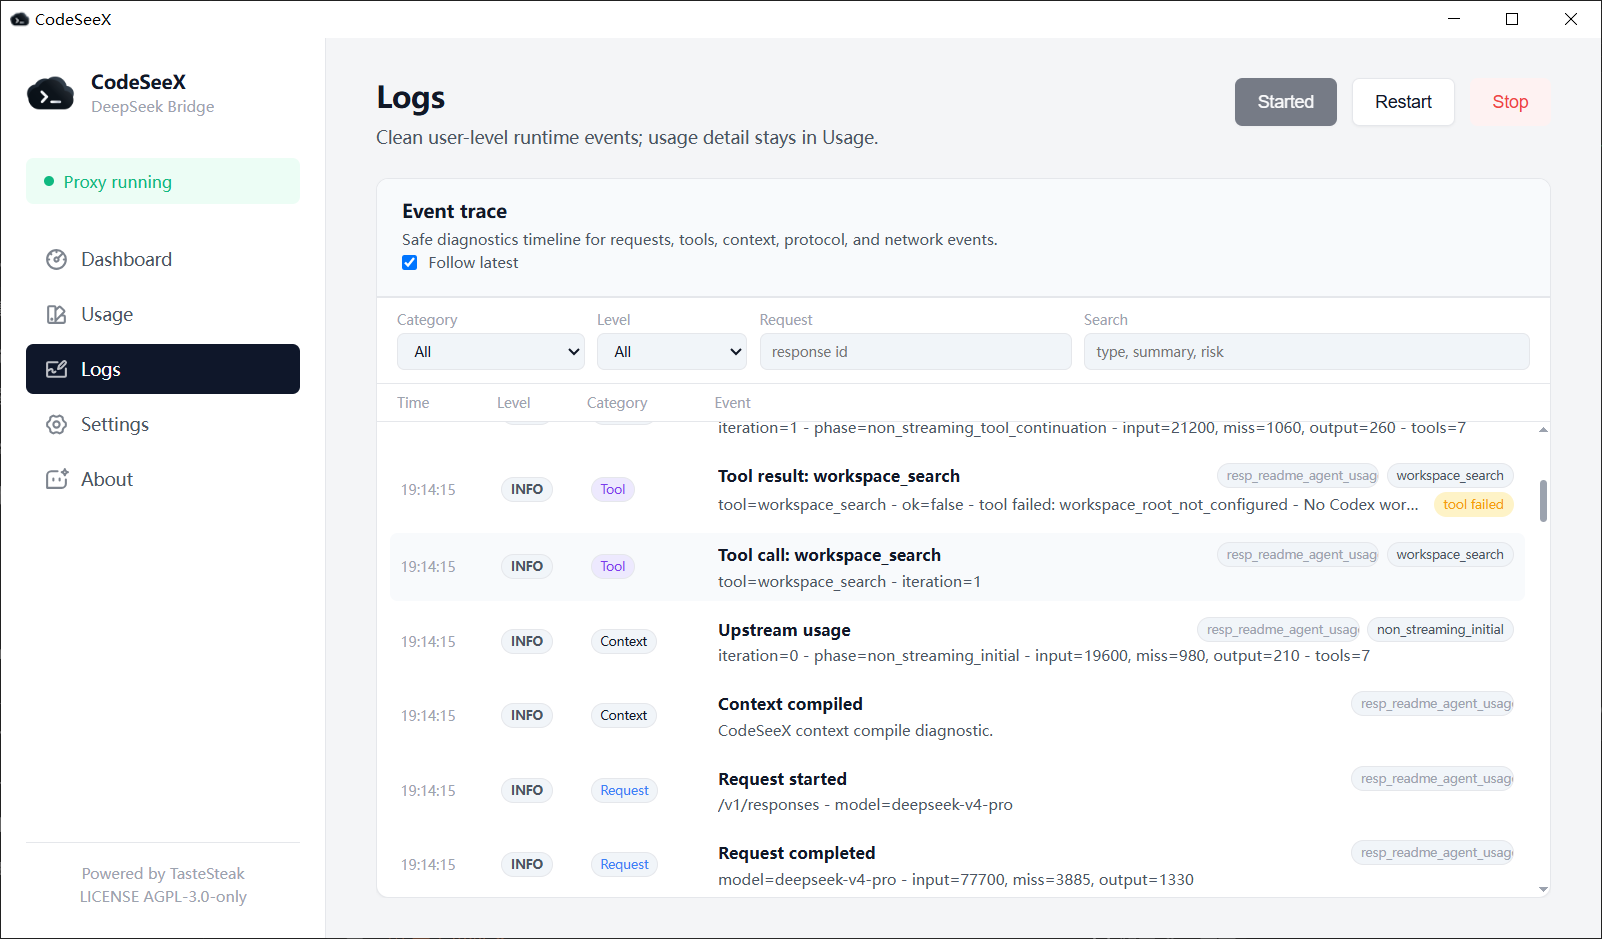1602x939 pixels.
Task: Click the CodeSeeX title bar app icon
Action: [x=19, y=19]
